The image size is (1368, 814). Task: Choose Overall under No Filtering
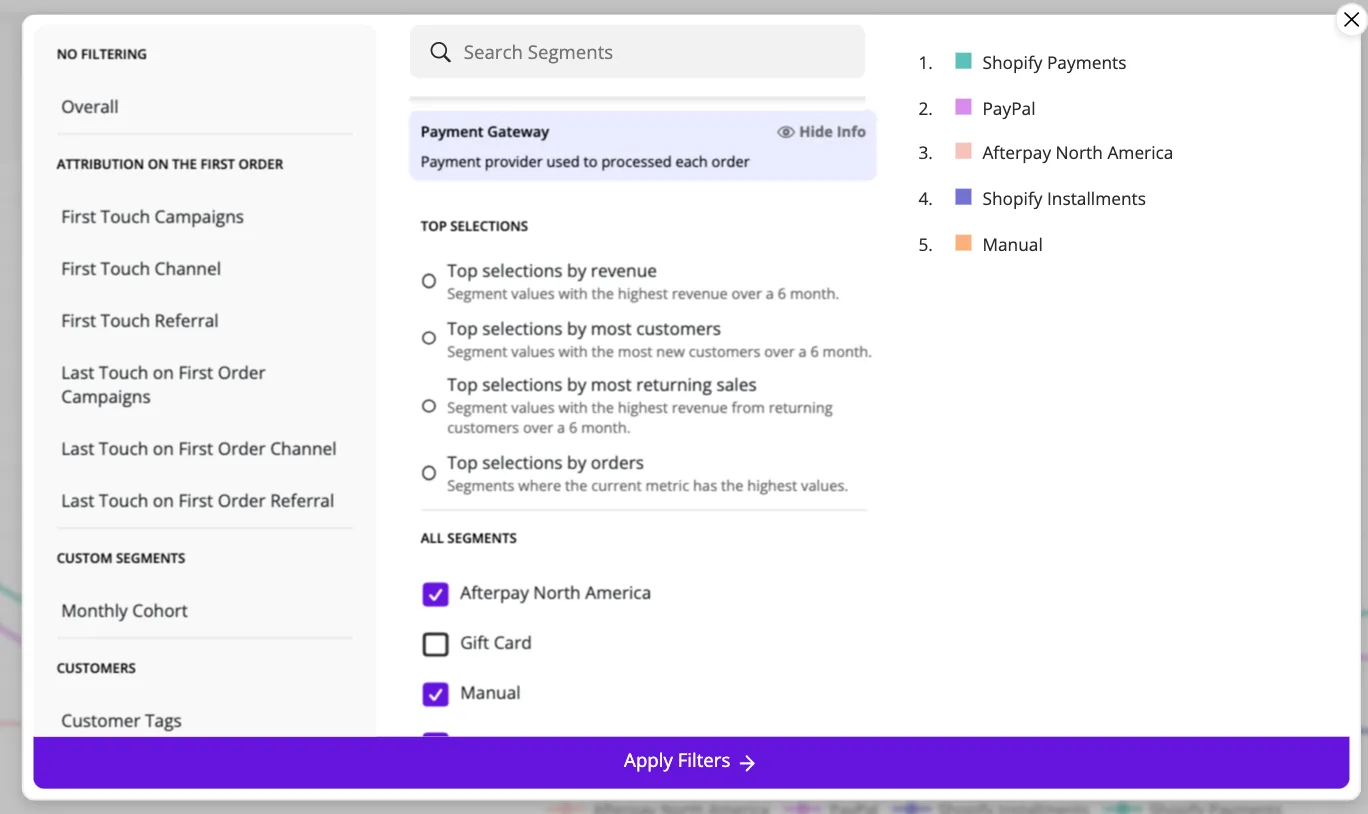pos(90,107)
